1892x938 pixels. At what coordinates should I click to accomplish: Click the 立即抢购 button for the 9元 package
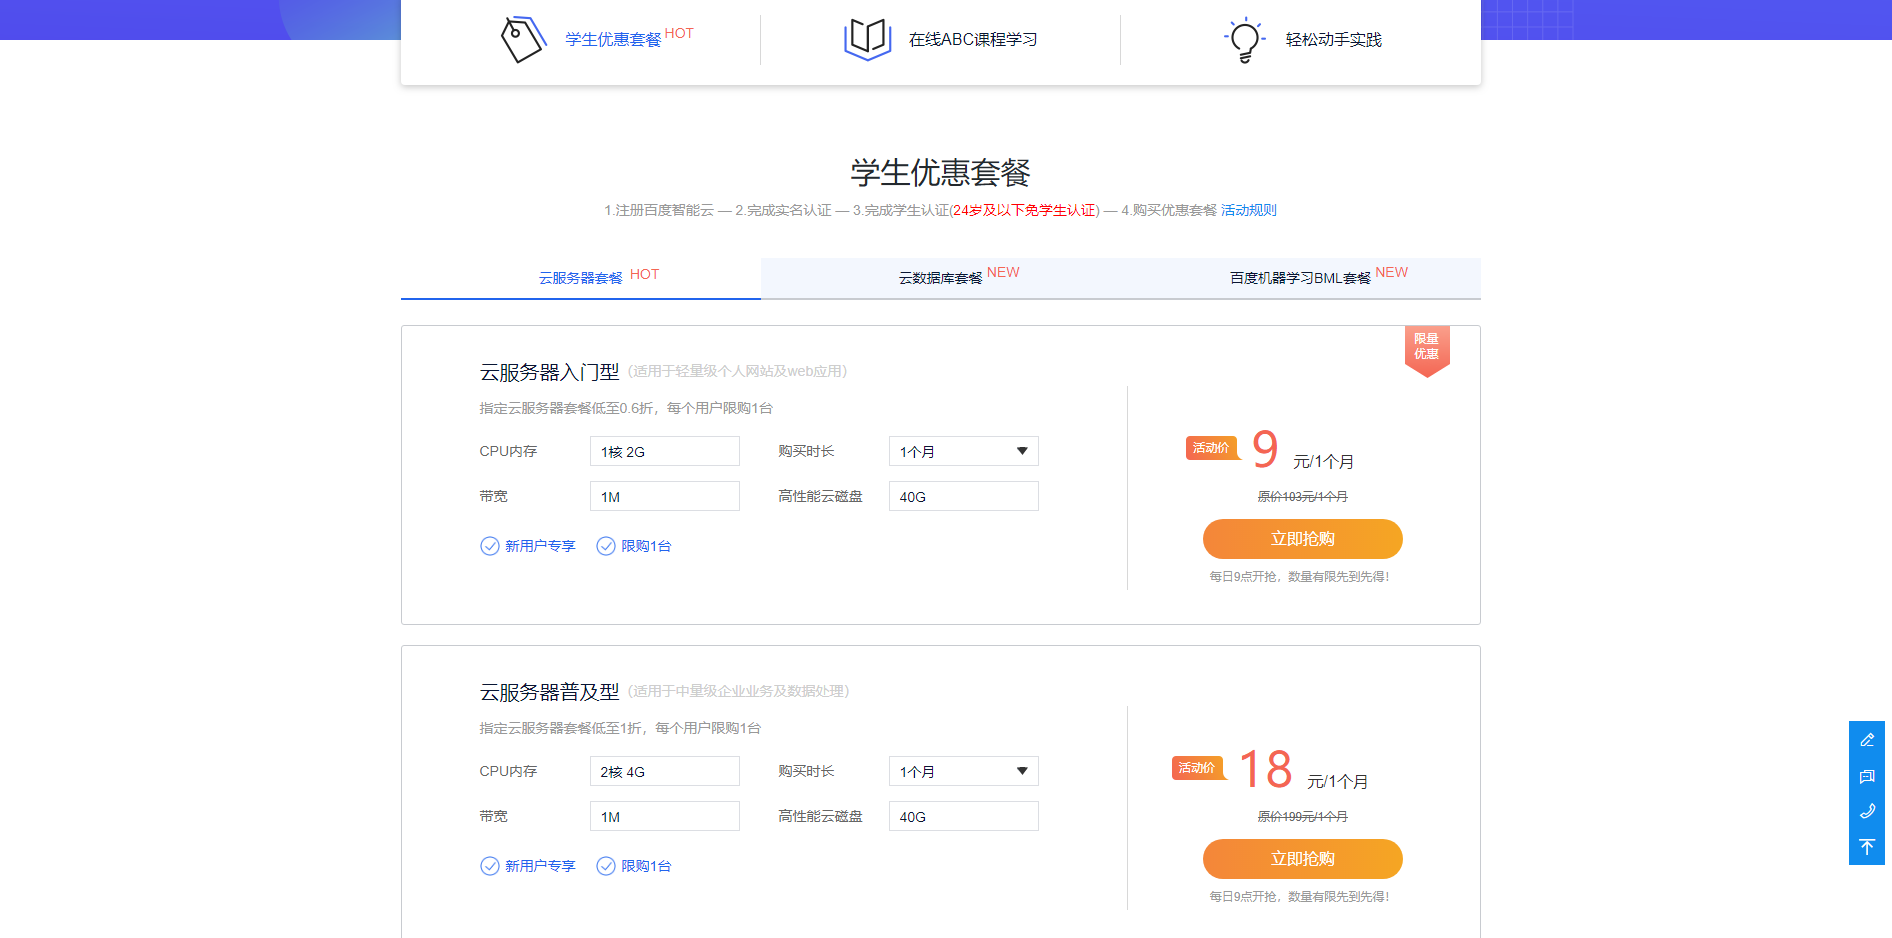tap(1301, 538)
